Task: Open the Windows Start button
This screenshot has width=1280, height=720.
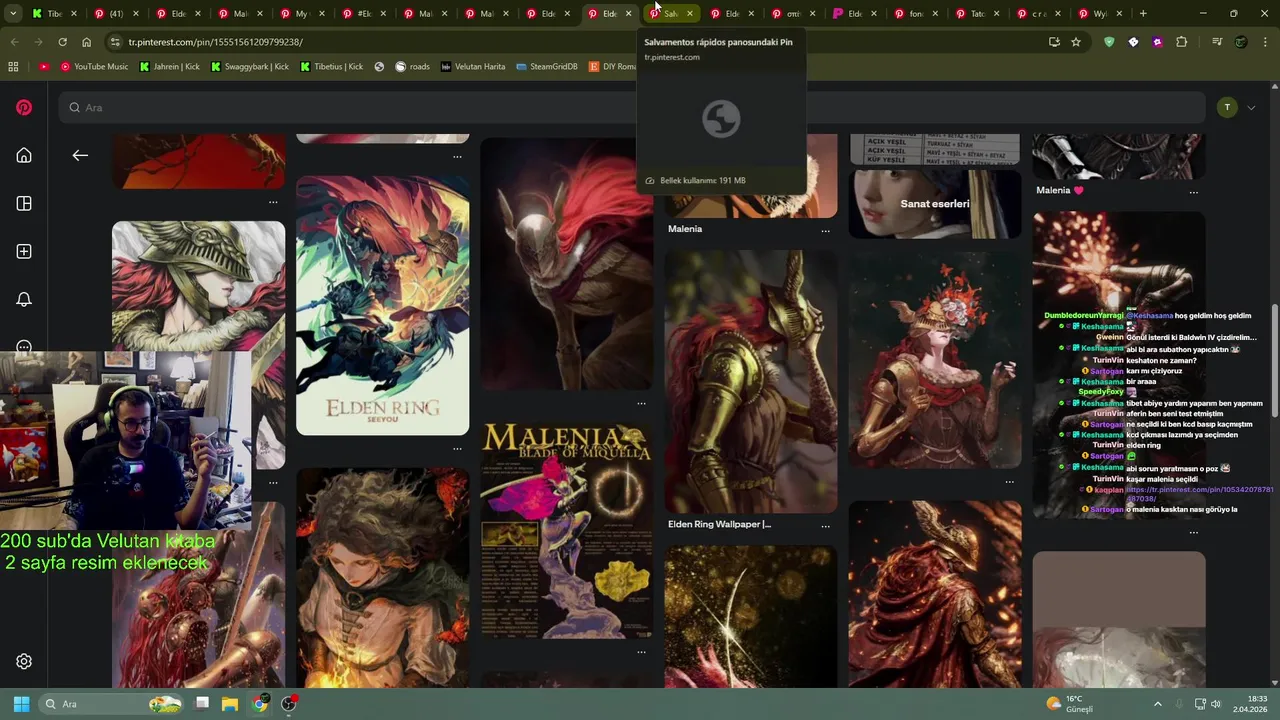Action: 21,704
